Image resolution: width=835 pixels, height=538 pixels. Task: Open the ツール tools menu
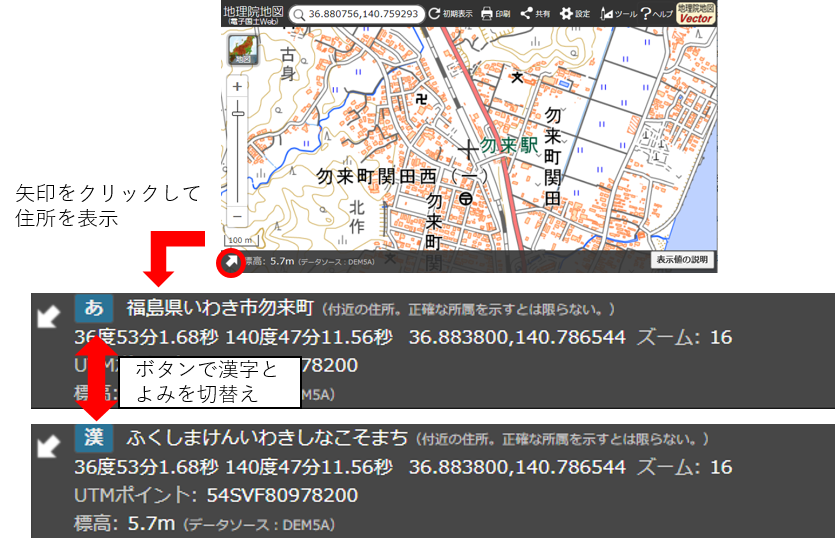(618, 14)
